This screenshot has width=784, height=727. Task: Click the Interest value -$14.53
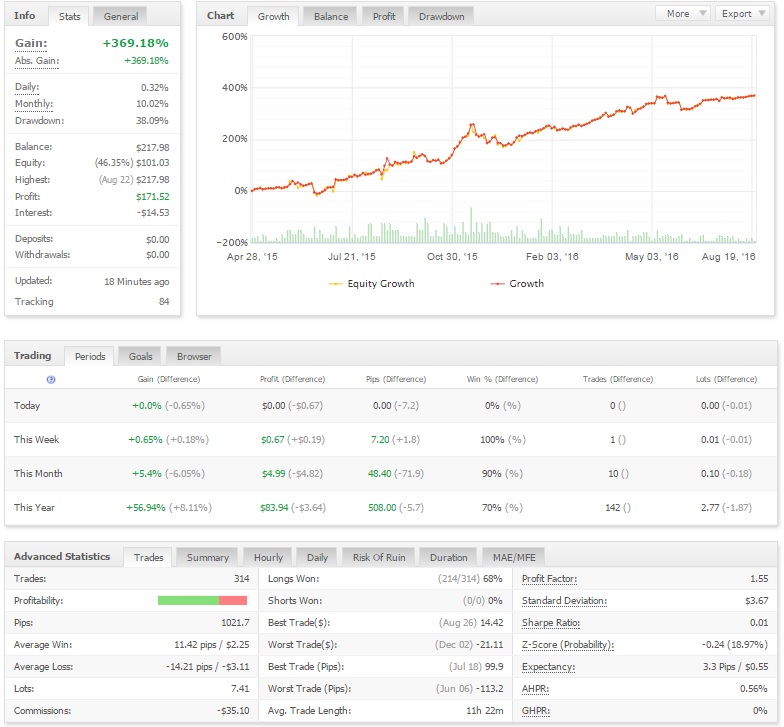(153, 213)
